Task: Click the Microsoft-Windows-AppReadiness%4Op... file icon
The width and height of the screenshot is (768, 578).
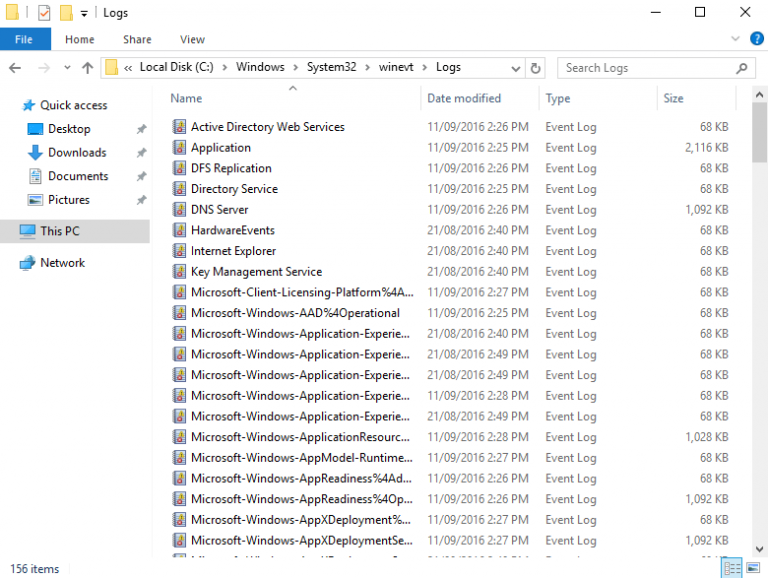Action: click(x=179, y=499)
